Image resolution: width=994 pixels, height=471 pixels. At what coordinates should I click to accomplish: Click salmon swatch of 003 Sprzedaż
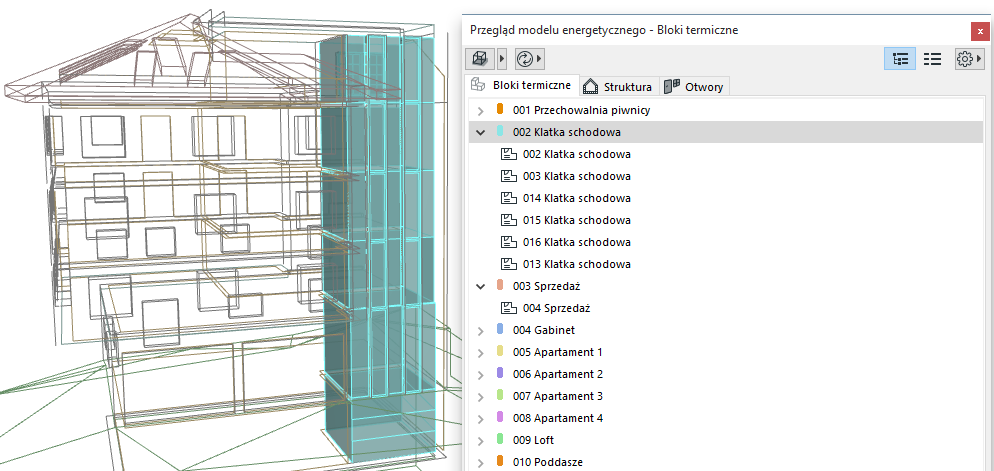coord(500,285)
